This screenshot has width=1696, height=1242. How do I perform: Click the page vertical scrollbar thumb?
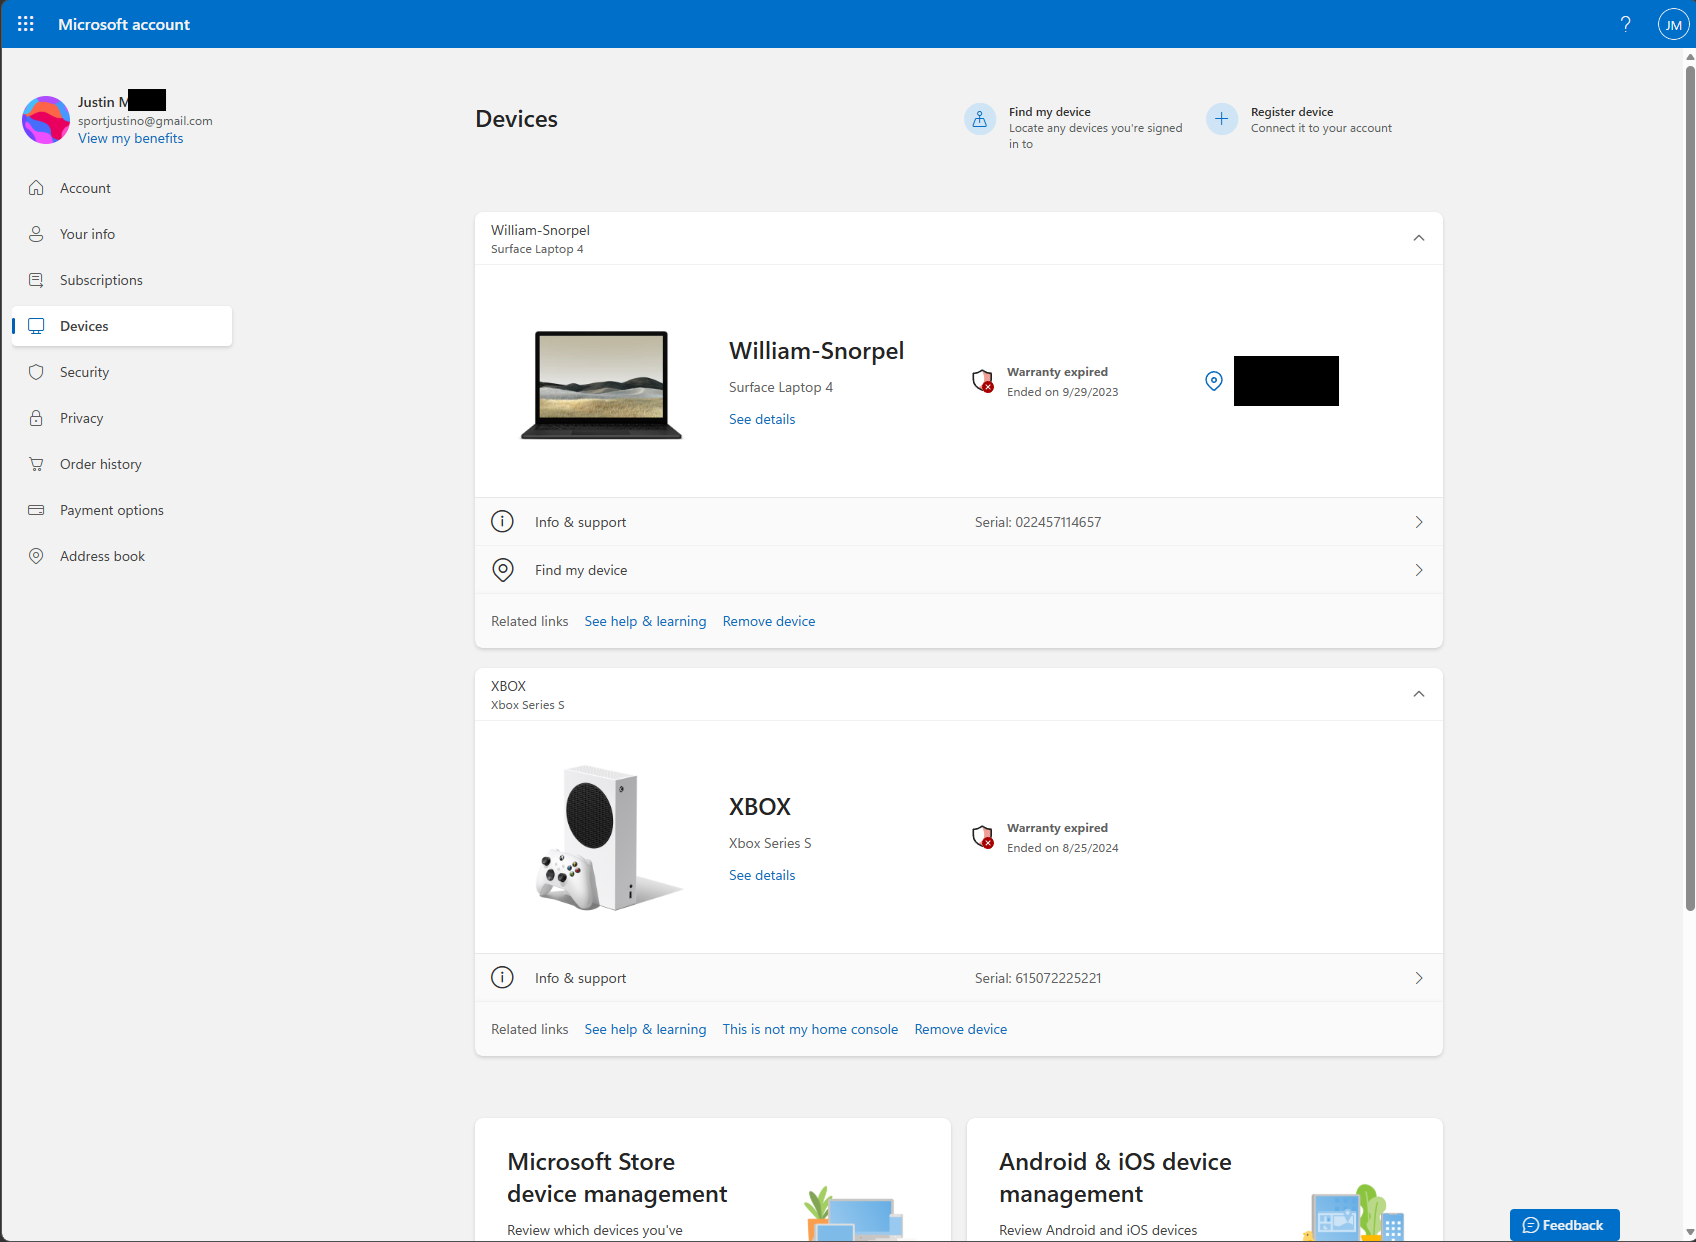pyautogui.click(x=1690, y=488)
